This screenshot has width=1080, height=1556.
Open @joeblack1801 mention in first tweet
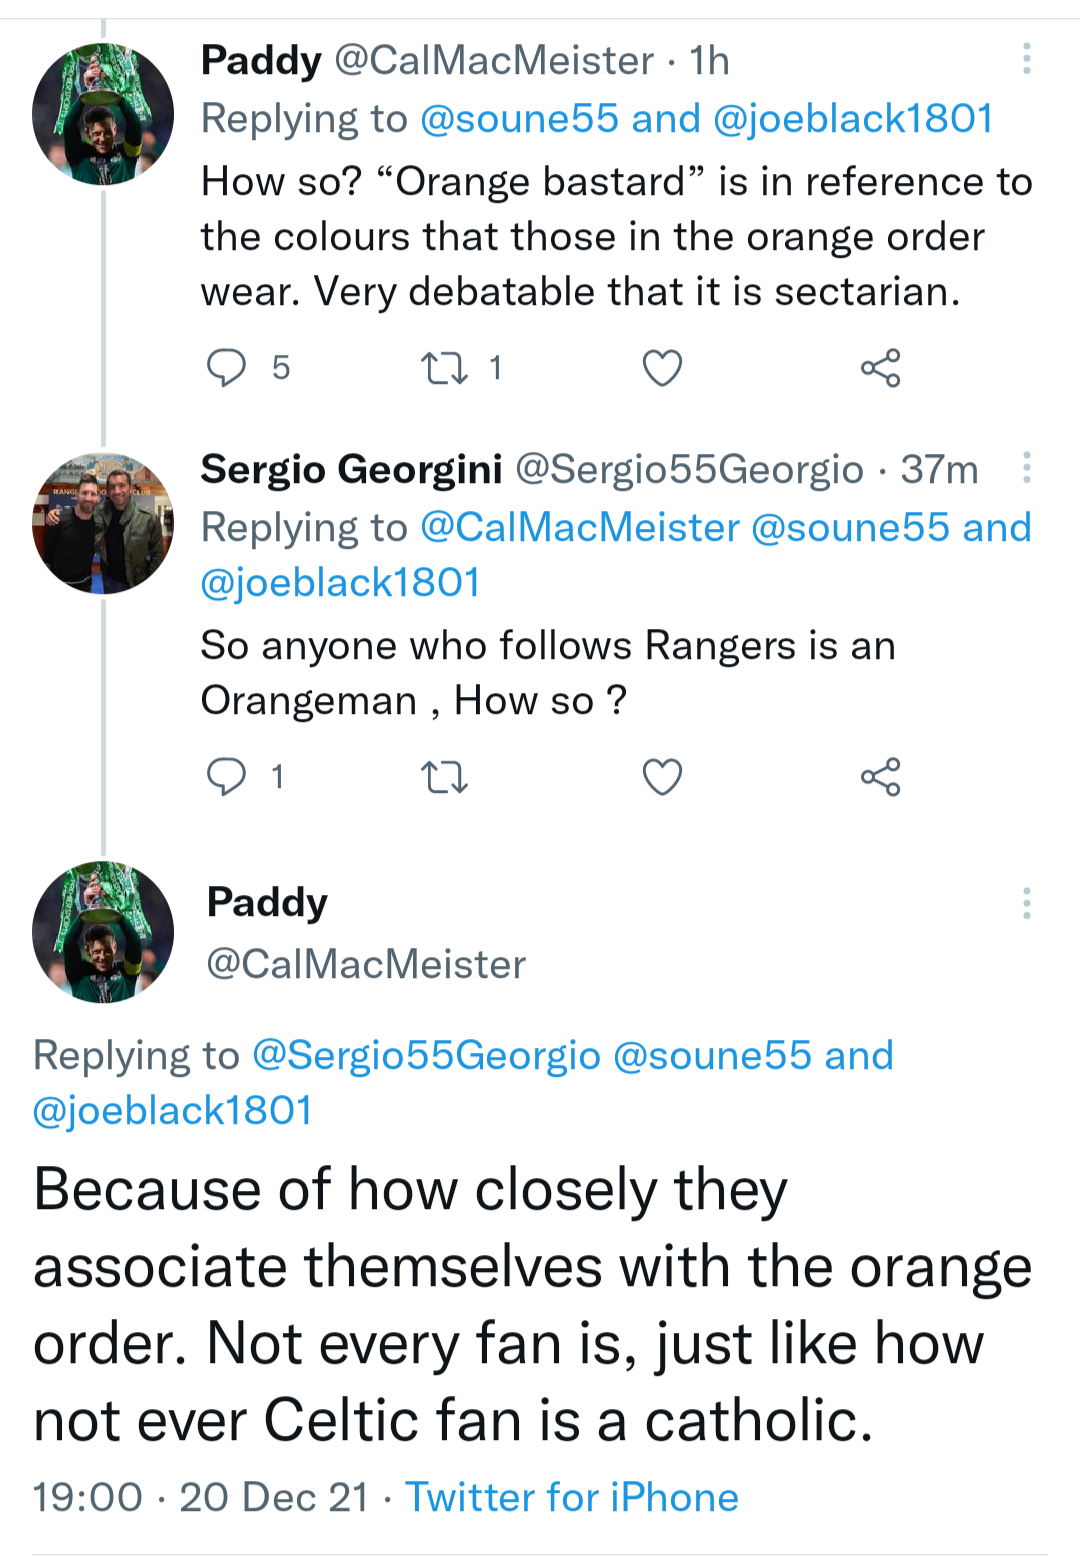(852, 119)
